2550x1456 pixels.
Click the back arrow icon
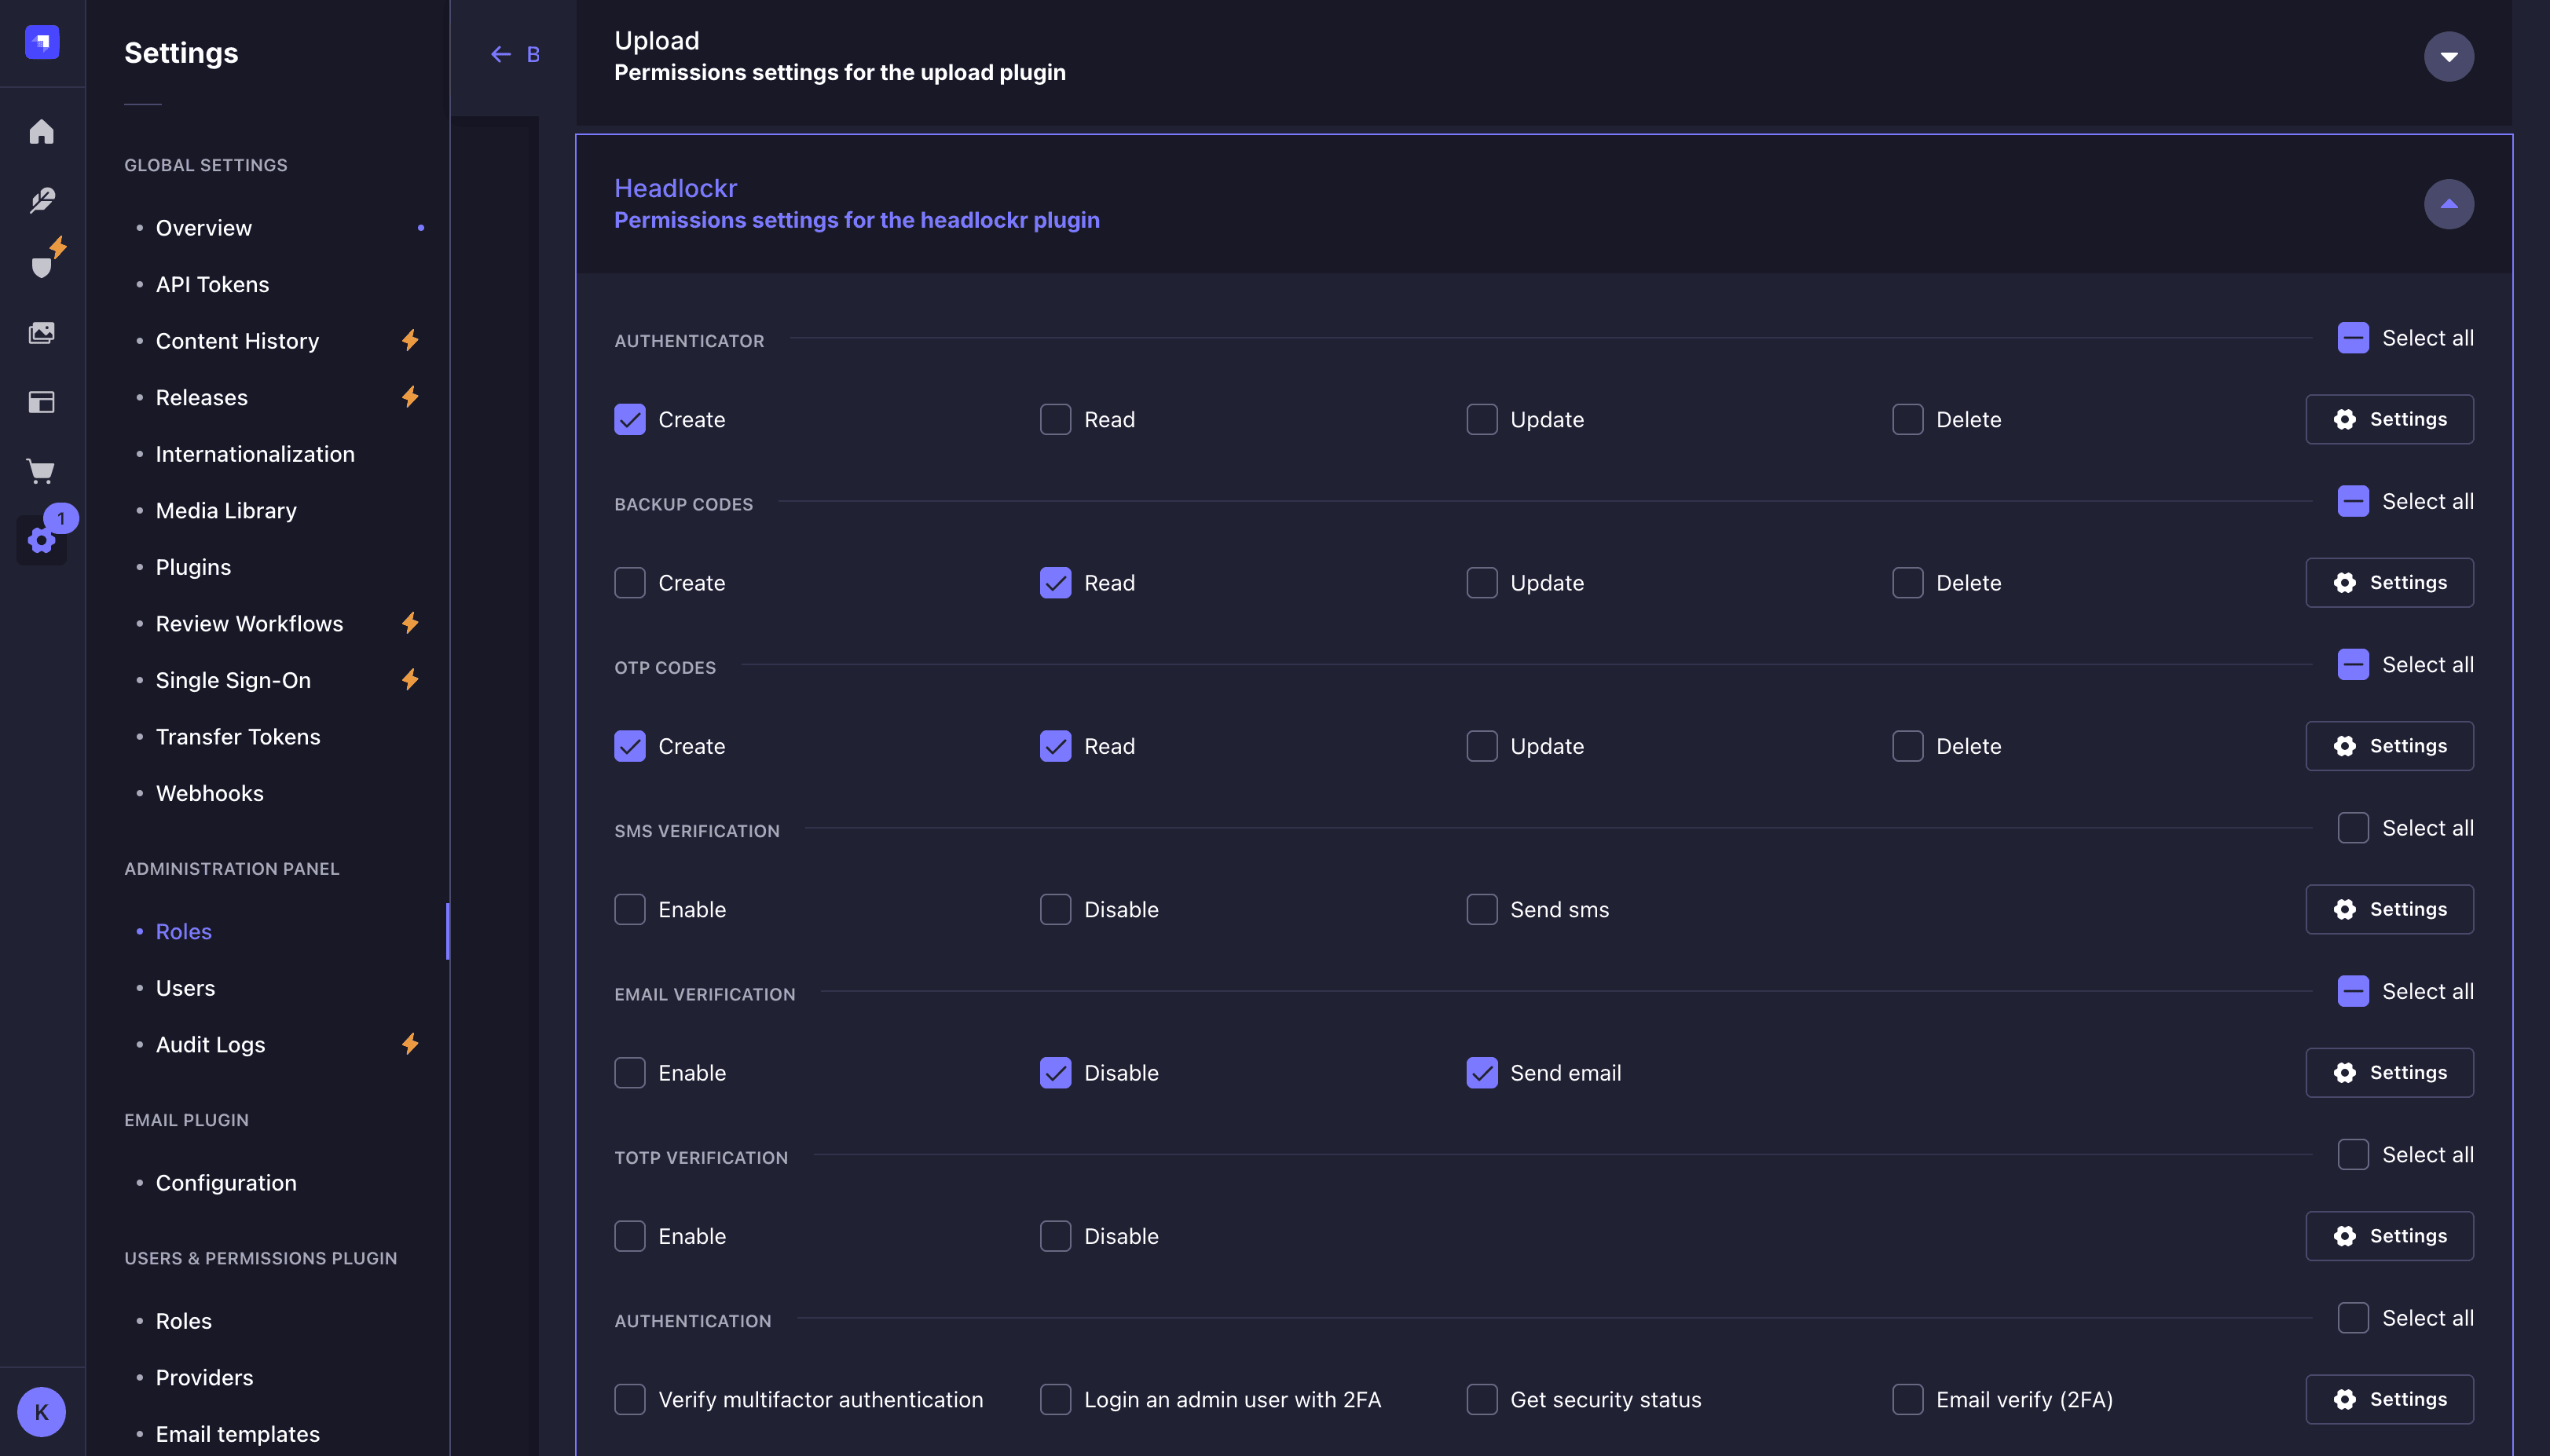point(501,54)
